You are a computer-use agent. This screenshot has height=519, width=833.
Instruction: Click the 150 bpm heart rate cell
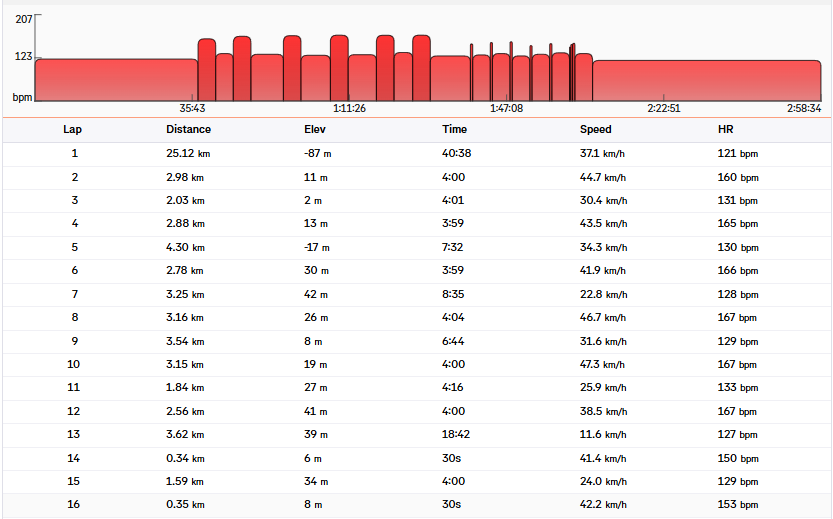(x=738, y=458)
